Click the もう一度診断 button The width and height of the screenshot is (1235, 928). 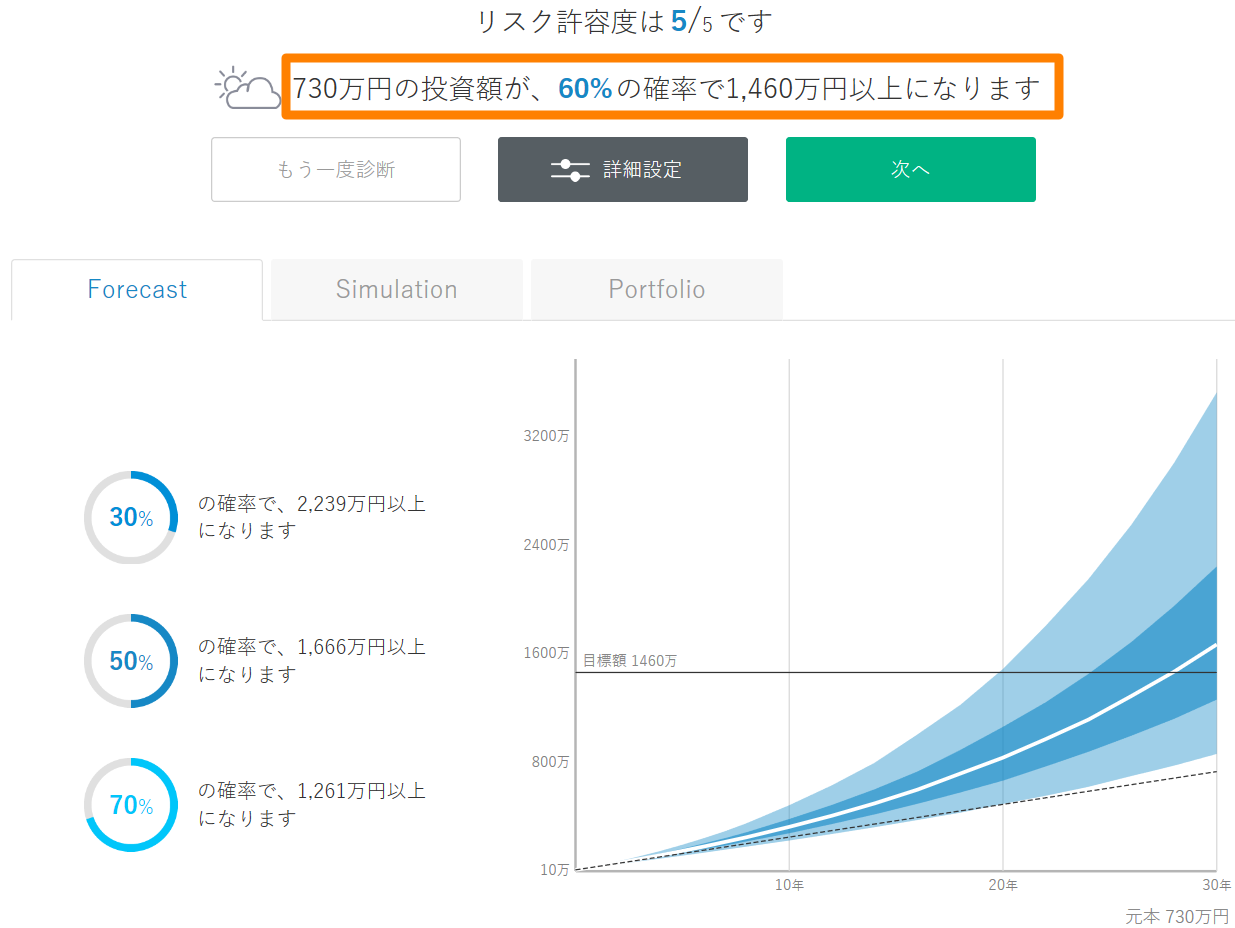(x=336, y=170)
